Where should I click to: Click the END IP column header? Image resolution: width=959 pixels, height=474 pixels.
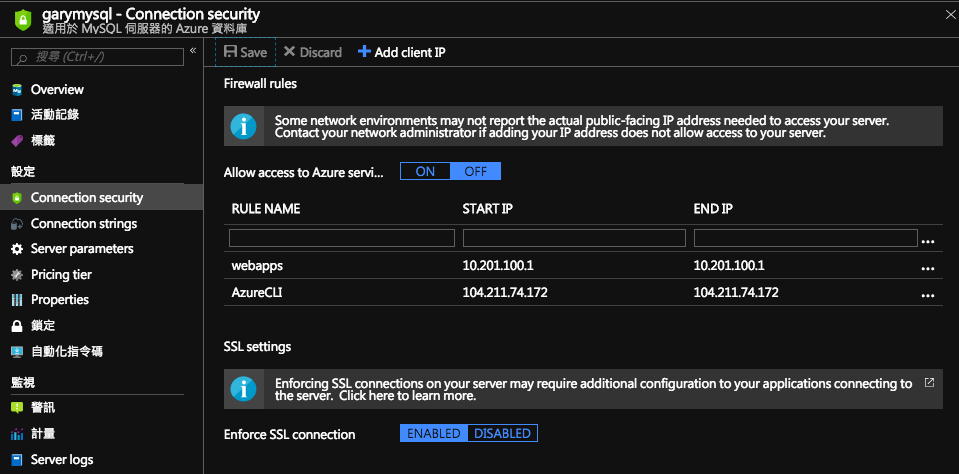click(713, 209)
